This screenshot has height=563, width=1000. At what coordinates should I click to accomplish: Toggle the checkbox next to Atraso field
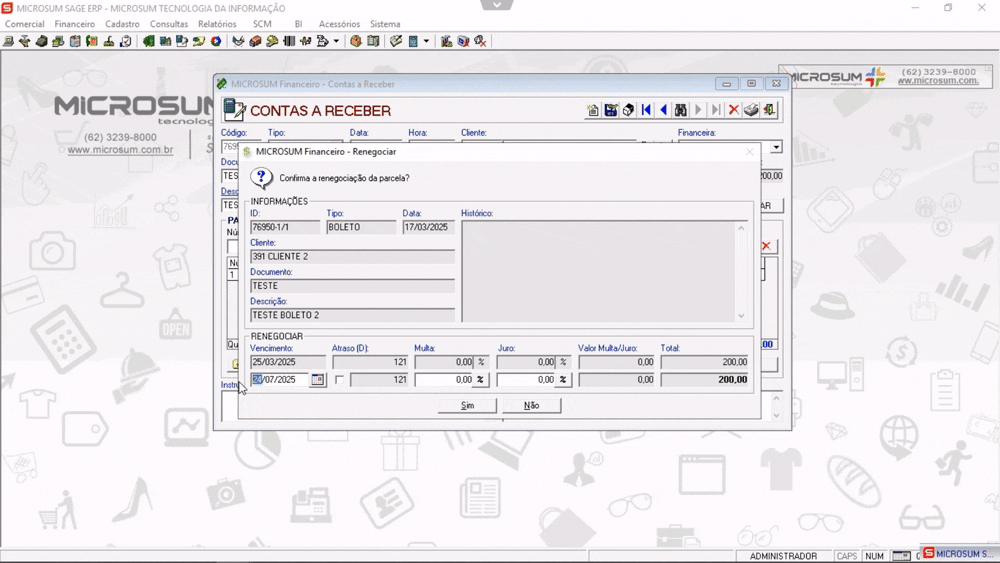coord(340,380)
